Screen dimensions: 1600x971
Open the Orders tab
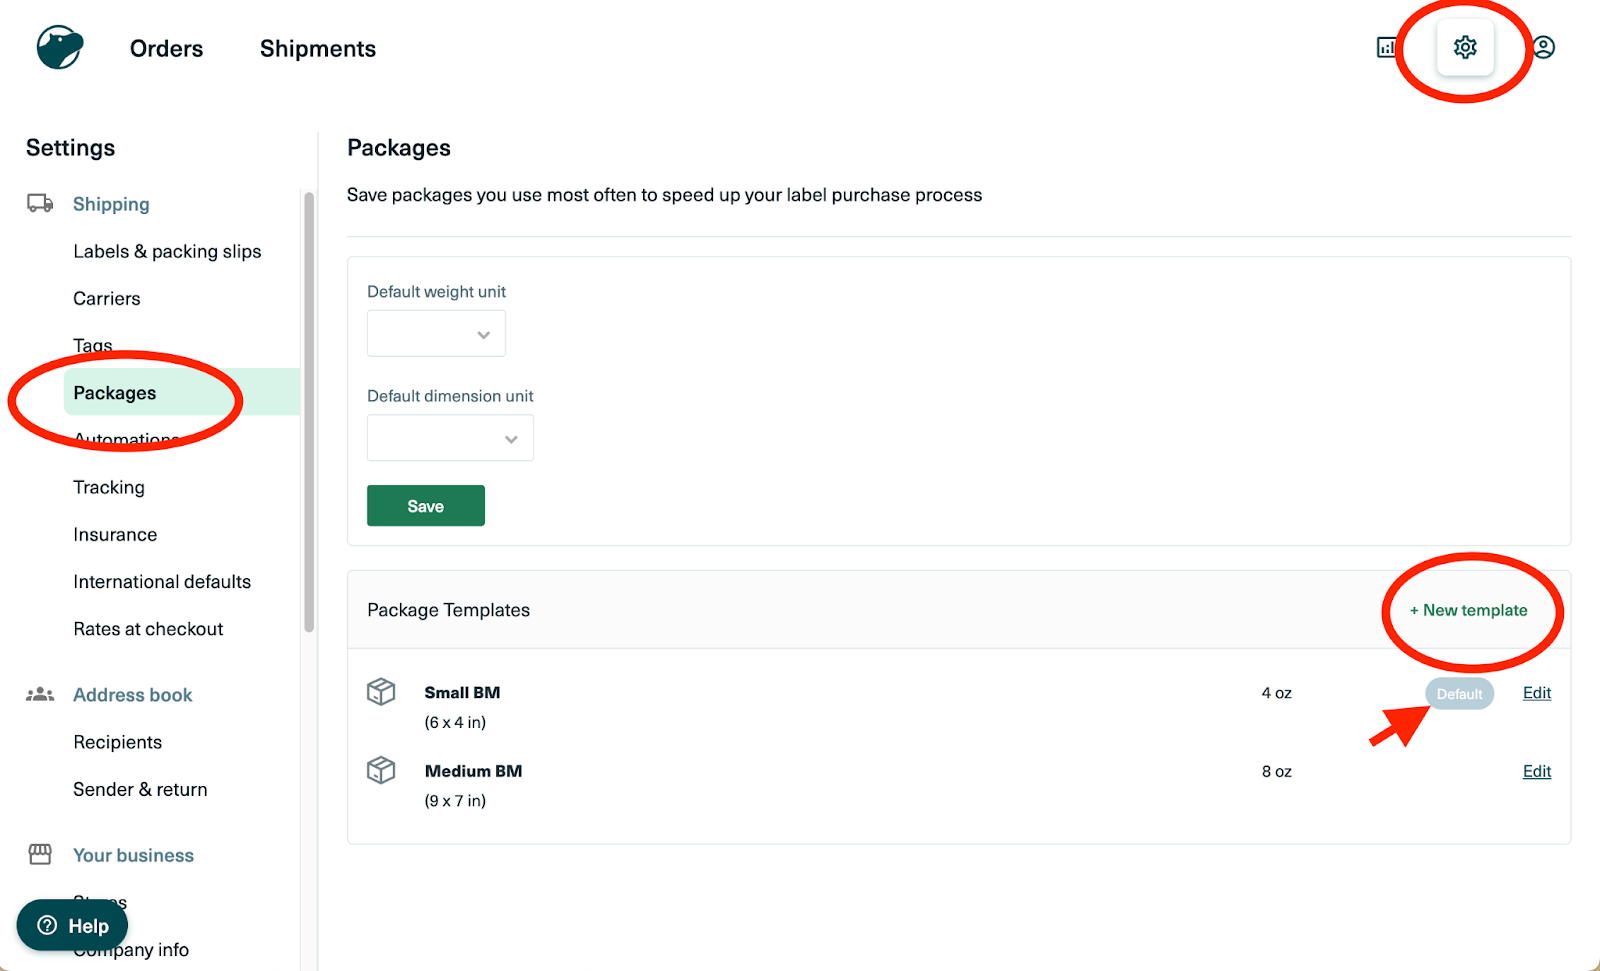click(166, 49)
